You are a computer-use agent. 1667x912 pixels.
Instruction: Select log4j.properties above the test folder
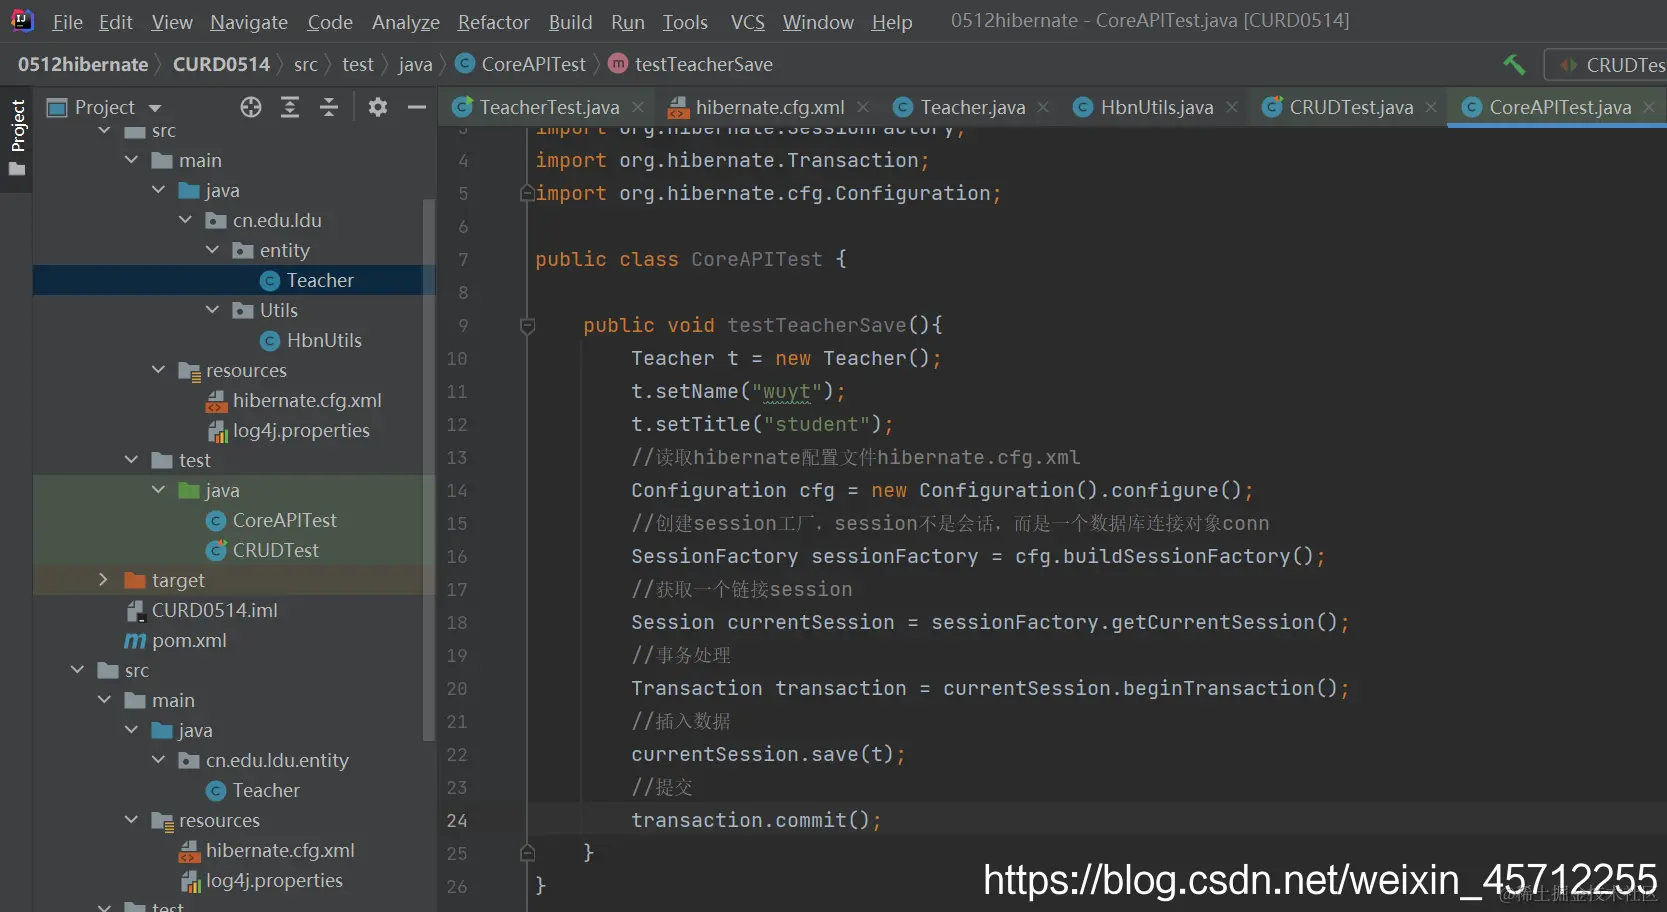coord(301,430)
